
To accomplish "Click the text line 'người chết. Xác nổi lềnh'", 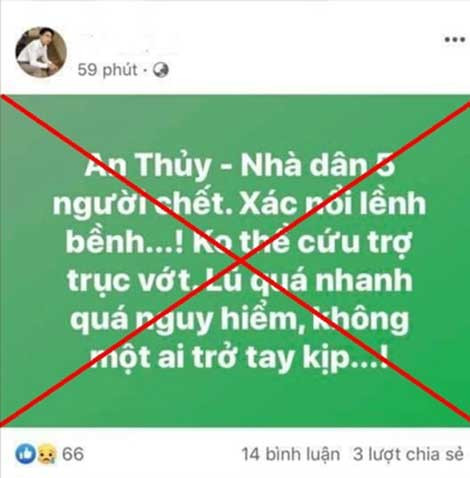I will point(239,204).
